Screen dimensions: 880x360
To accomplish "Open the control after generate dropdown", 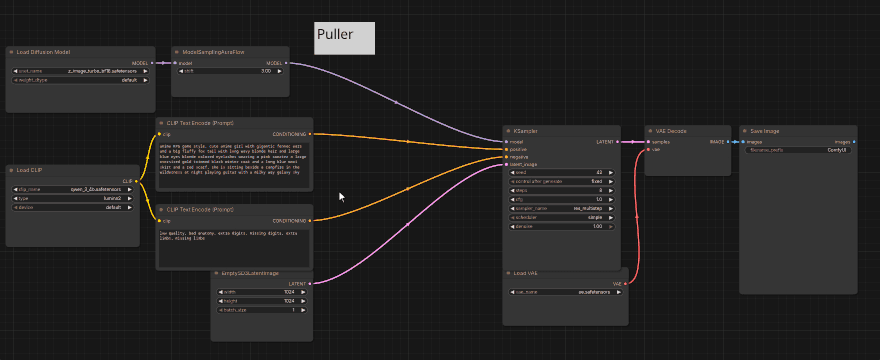I will click(x=561, y=182).
